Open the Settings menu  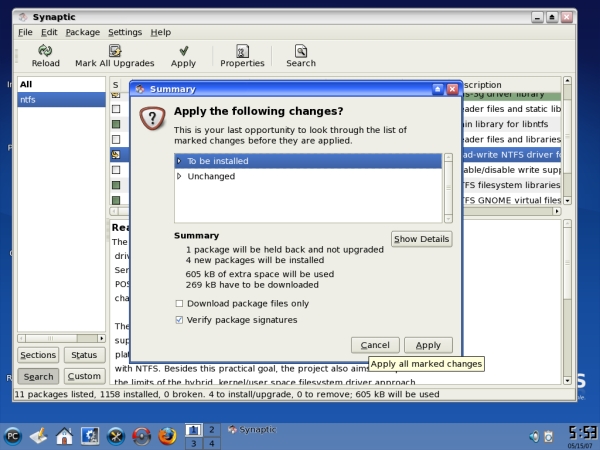click(x=125, y=33)
